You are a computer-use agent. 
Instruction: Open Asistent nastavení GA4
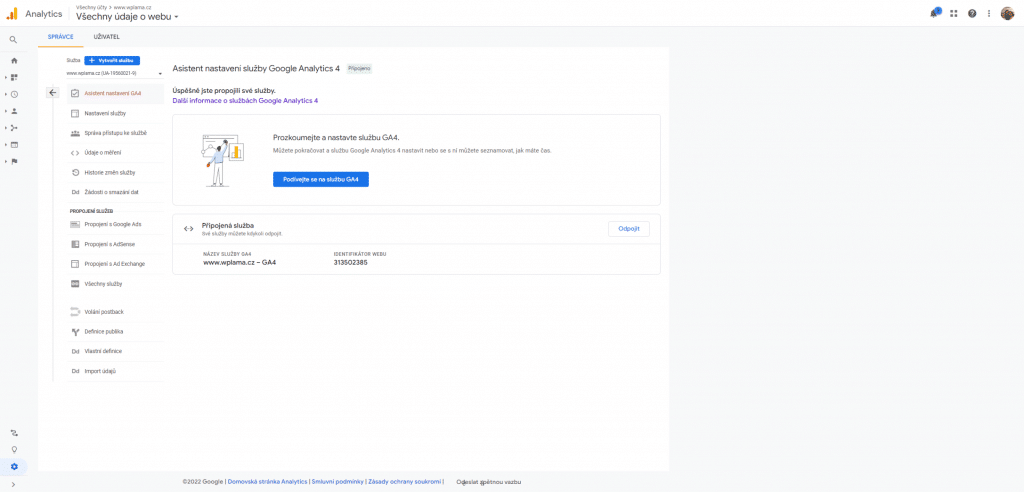pyautogui.click(x=116, y=93)
